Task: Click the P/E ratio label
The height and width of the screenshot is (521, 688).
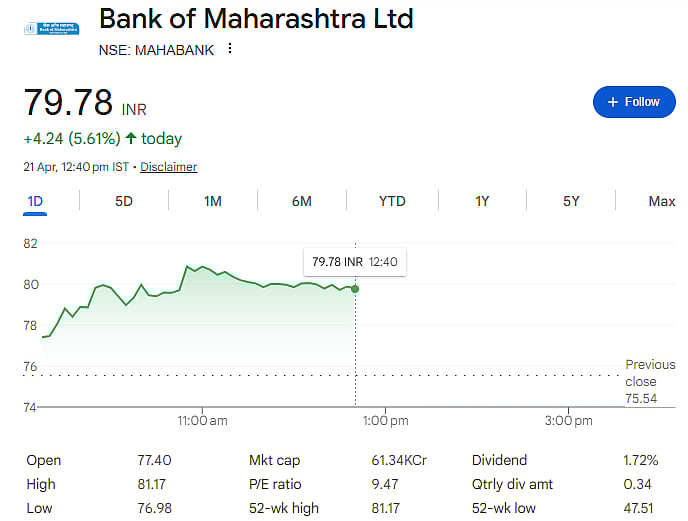Action: [276, 484]
